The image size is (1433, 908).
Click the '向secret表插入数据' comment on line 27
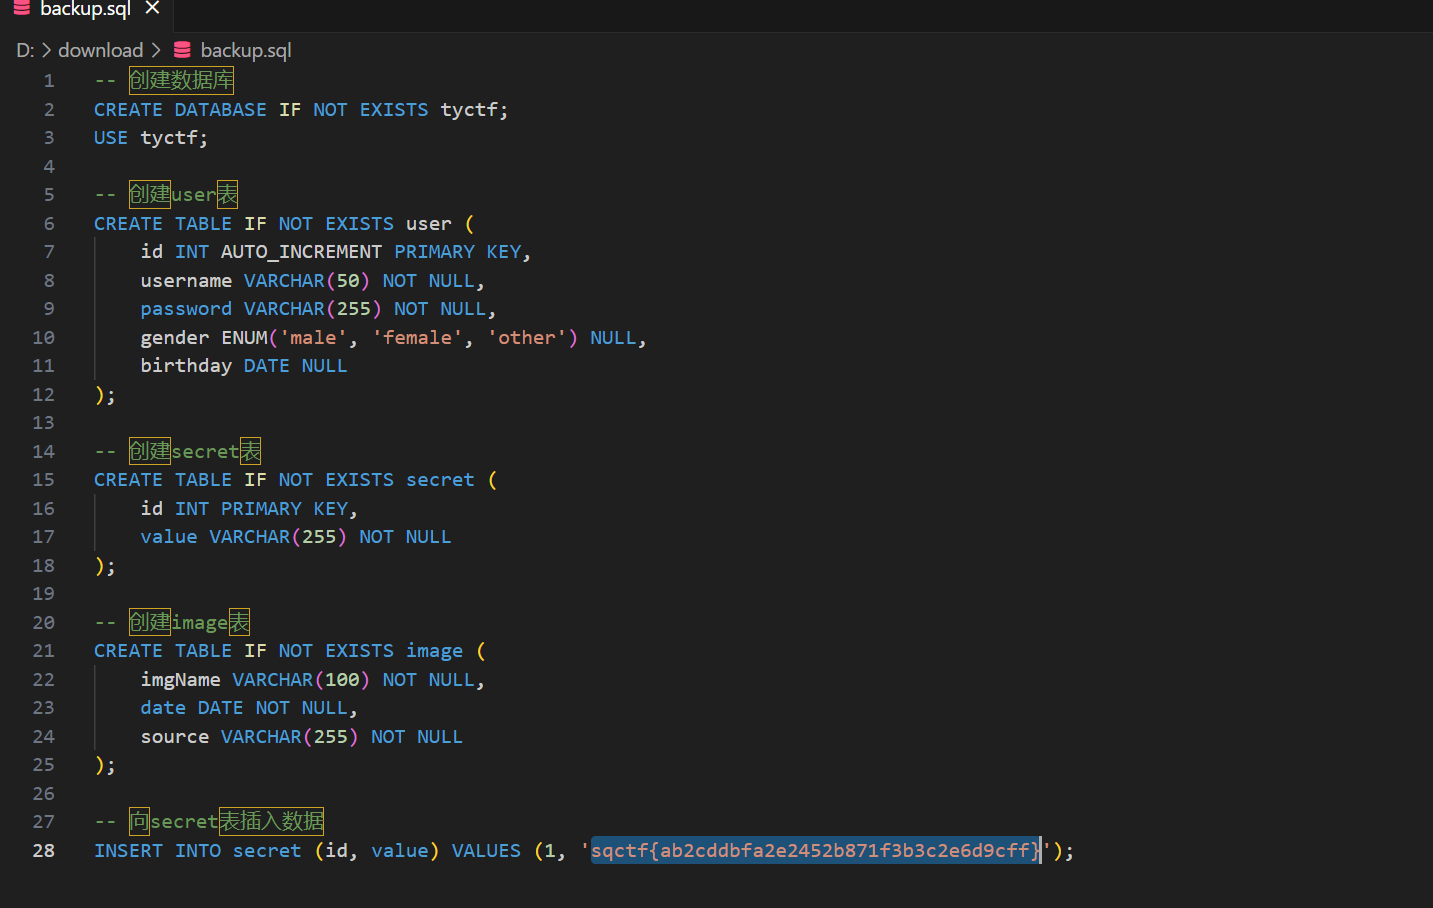coord(226,822)
